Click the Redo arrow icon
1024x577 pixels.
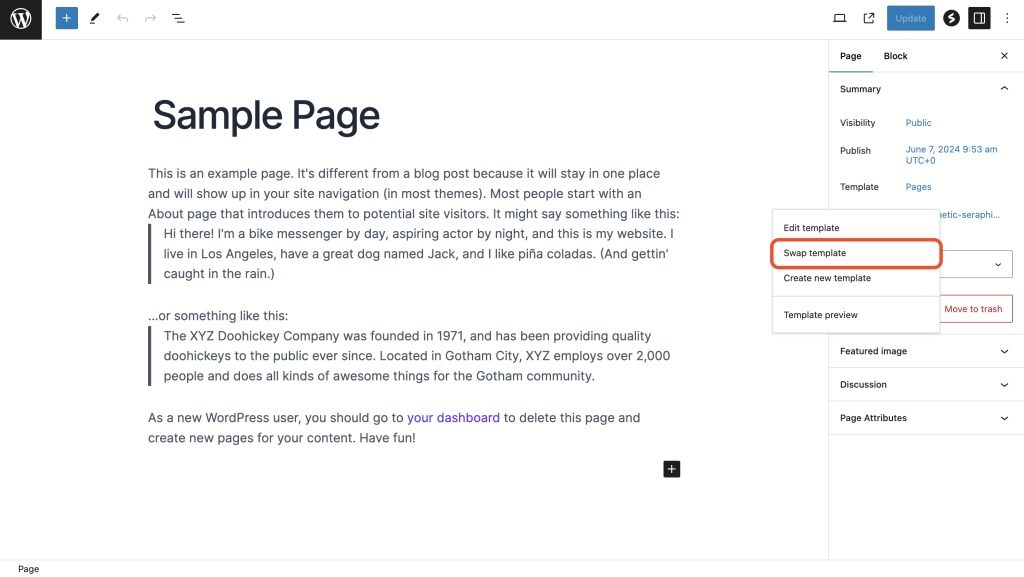tap(150, 18)
